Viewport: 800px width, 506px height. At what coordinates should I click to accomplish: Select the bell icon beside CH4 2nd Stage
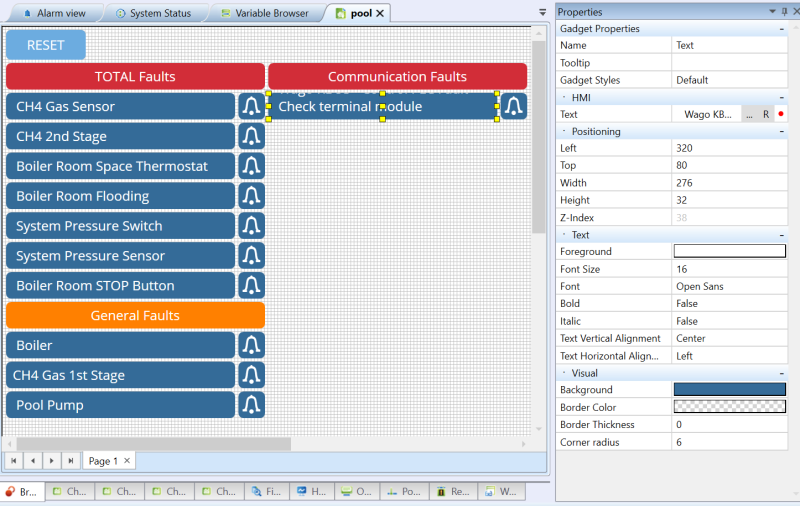click(252, 136)
